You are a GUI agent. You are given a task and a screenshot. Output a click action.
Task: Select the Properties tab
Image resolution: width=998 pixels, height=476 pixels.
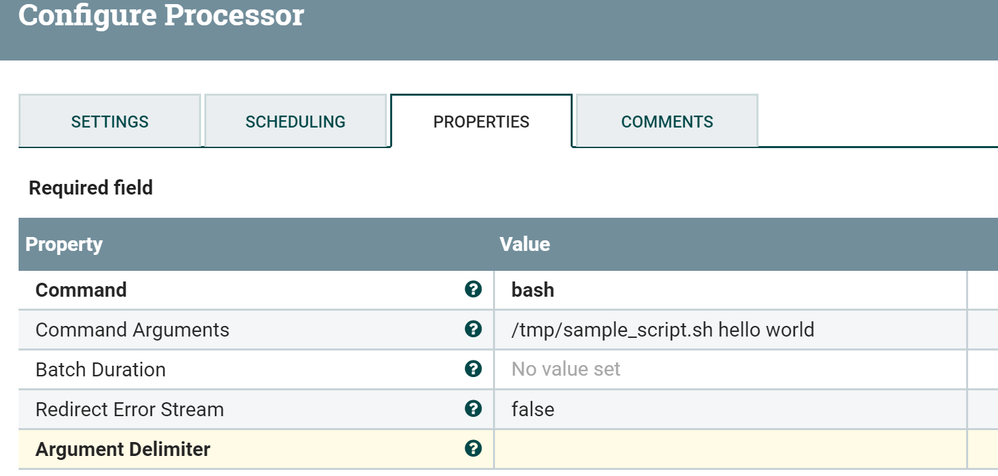click(481, 121)
